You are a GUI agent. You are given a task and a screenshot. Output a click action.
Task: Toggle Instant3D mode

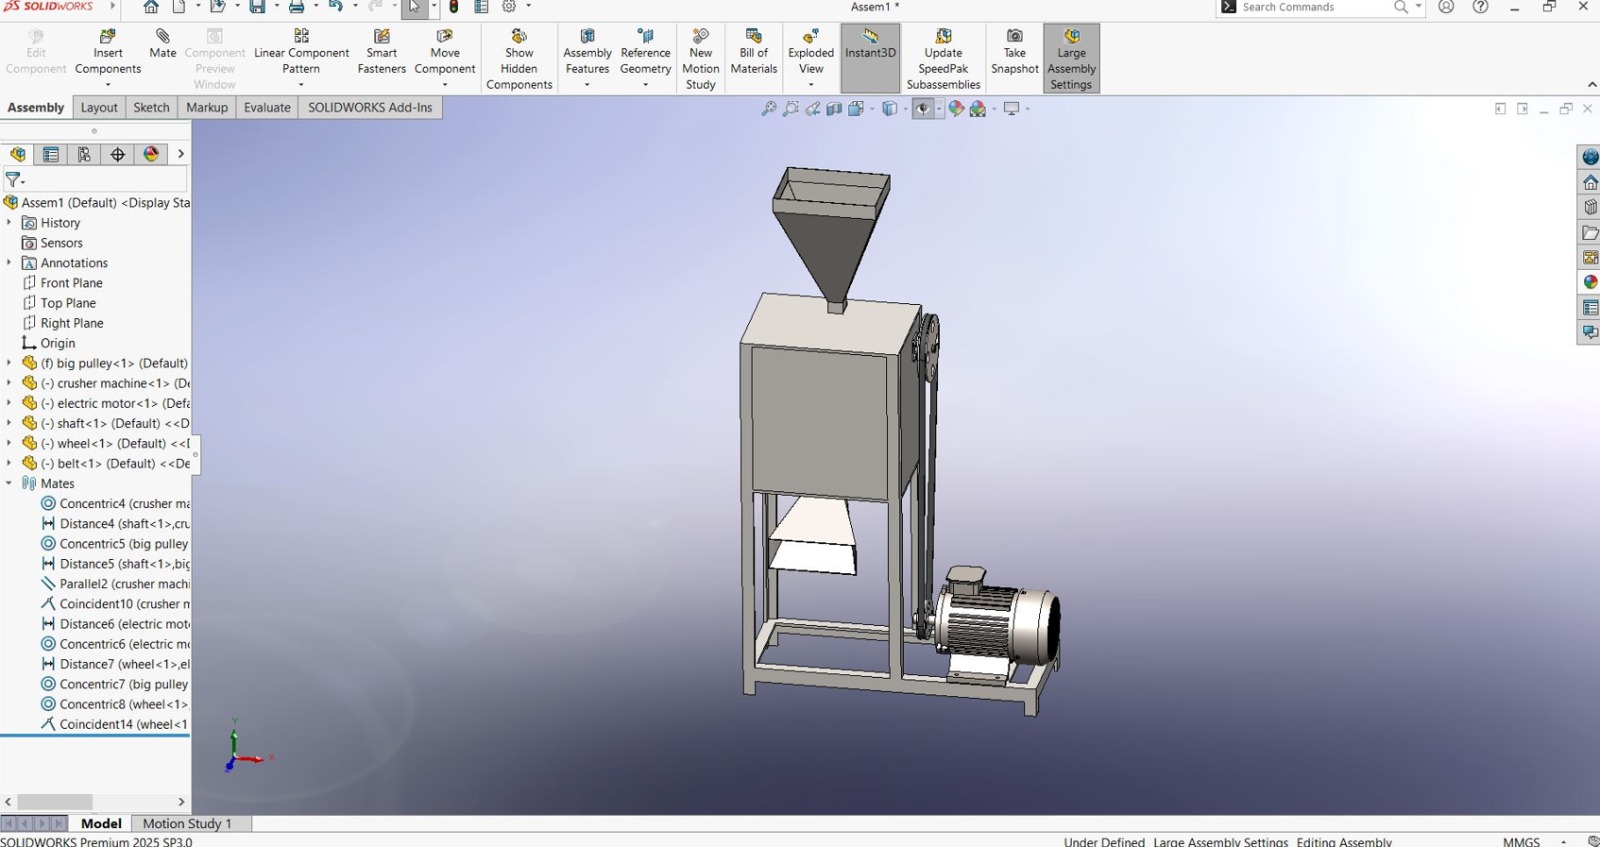[870, 58]
